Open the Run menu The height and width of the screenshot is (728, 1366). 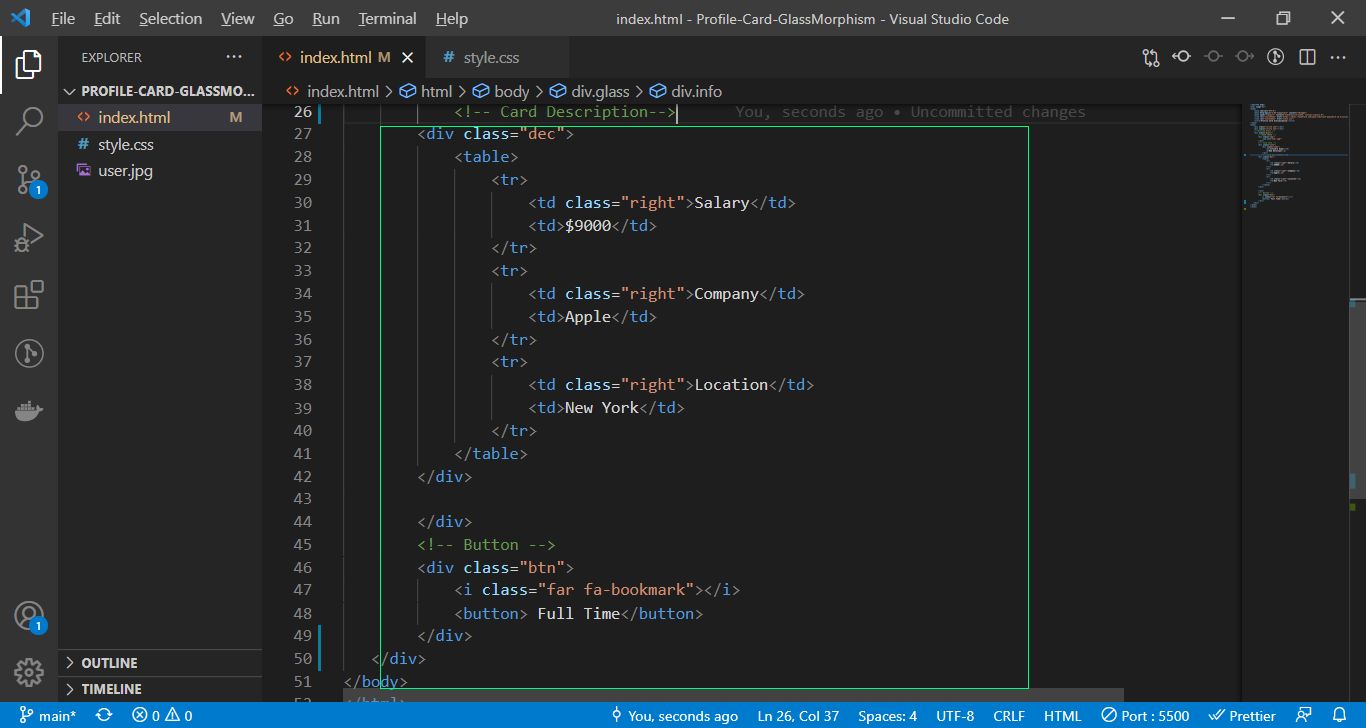pos(326,18)
